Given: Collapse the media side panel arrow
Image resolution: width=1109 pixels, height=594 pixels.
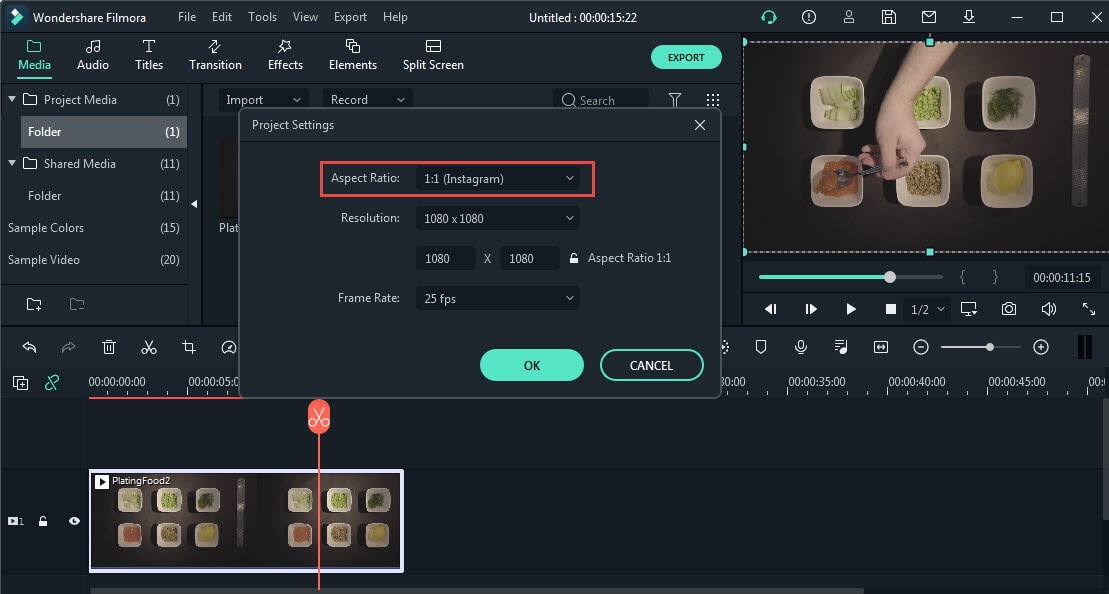Looking at the screenshot, I should pyautogui.click(x=194, y=204).
